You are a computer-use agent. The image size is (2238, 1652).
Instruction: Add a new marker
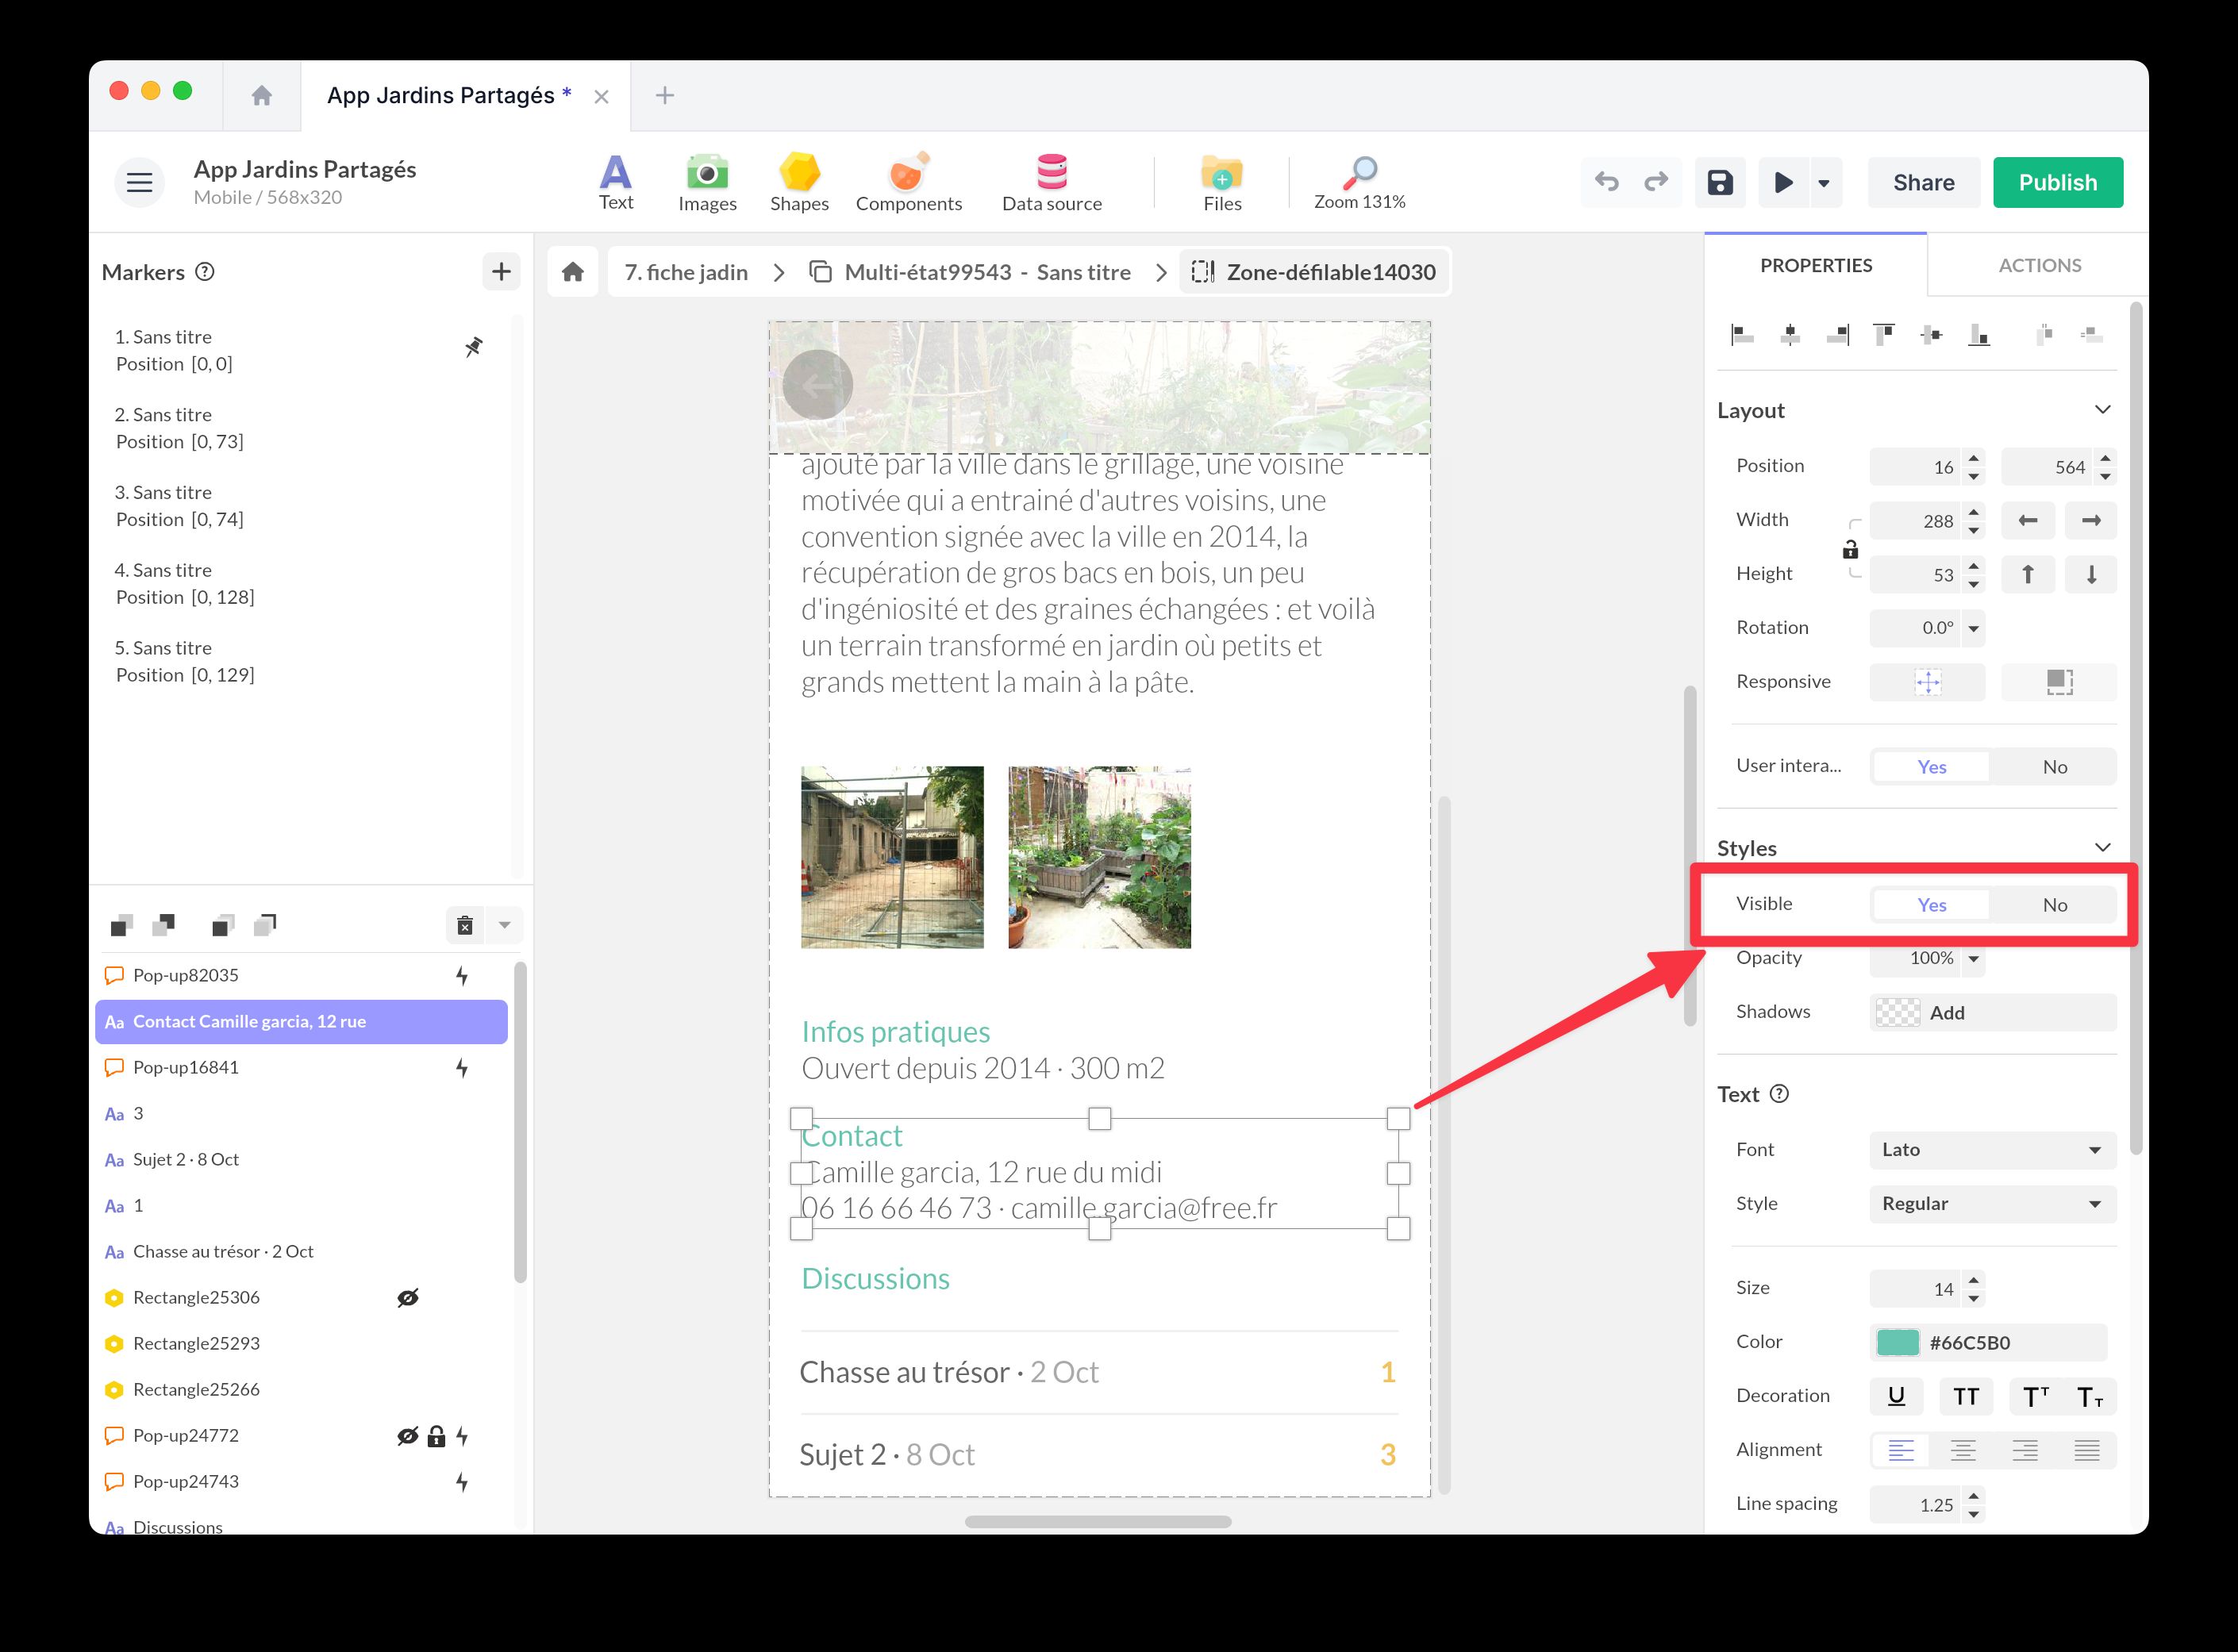click(501, 271)
